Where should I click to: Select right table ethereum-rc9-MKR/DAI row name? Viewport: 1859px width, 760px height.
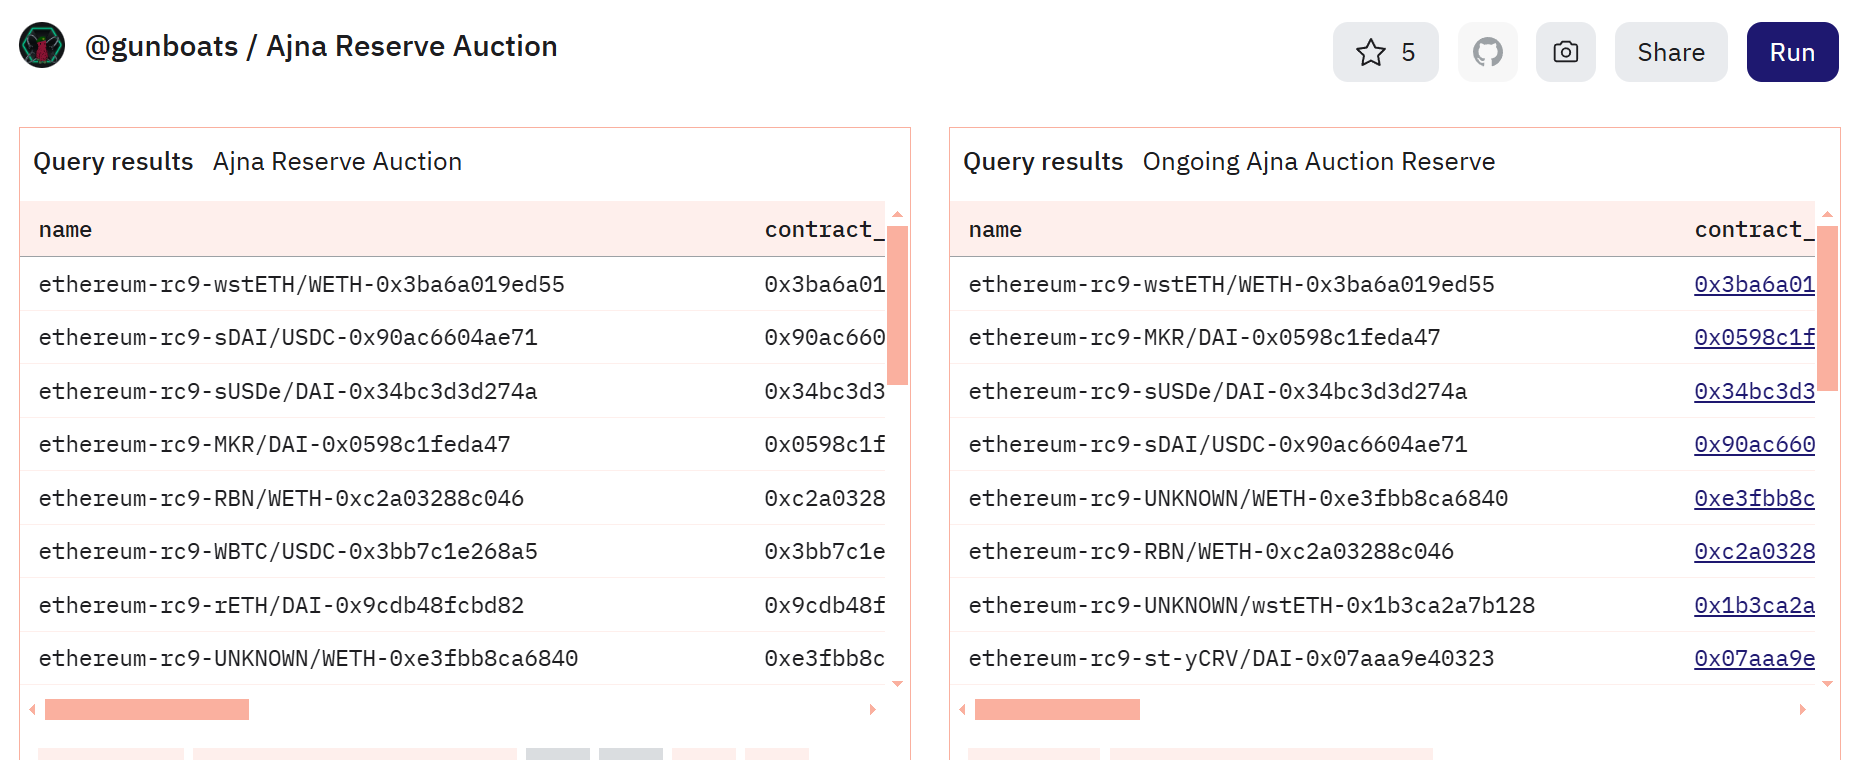(1204, 337)
